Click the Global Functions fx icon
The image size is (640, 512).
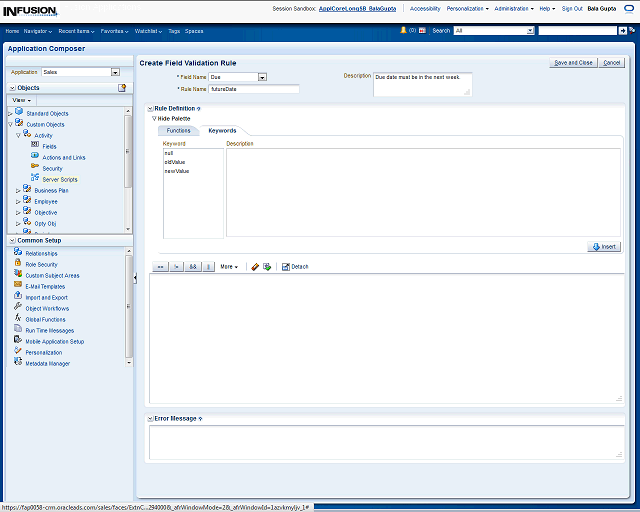coord(18,319)
